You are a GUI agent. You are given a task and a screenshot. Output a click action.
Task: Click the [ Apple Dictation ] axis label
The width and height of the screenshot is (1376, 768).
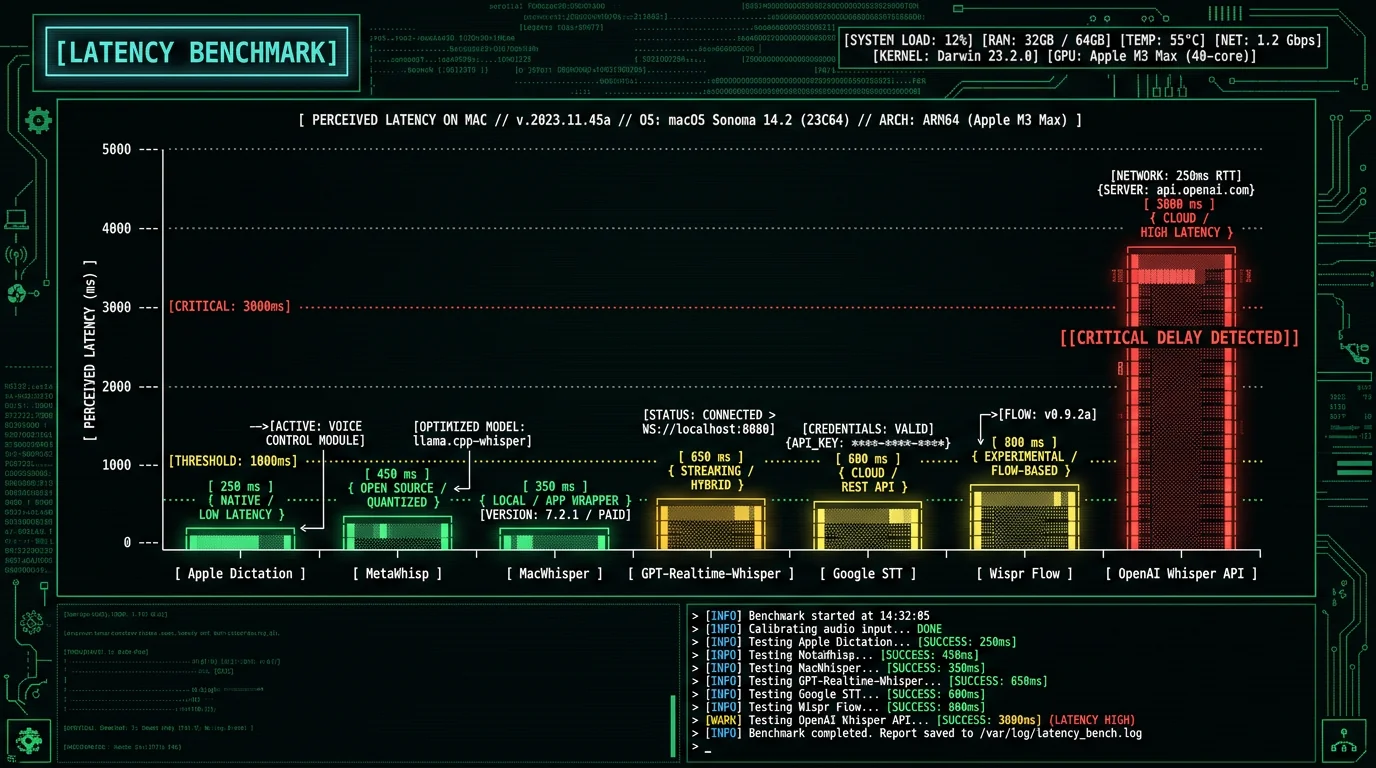(240, 573)
